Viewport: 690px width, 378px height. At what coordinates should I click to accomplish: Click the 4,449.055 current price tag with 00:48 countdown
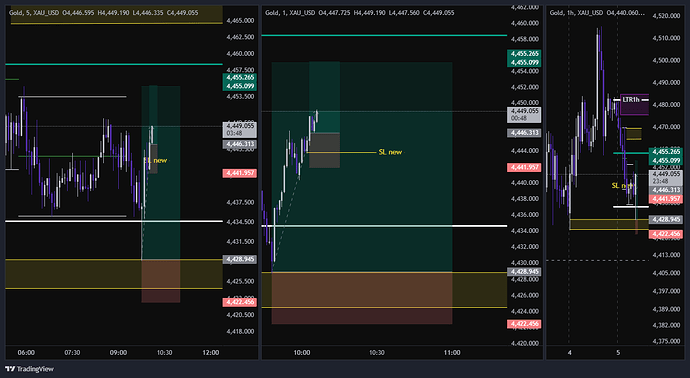pos(524,114)
